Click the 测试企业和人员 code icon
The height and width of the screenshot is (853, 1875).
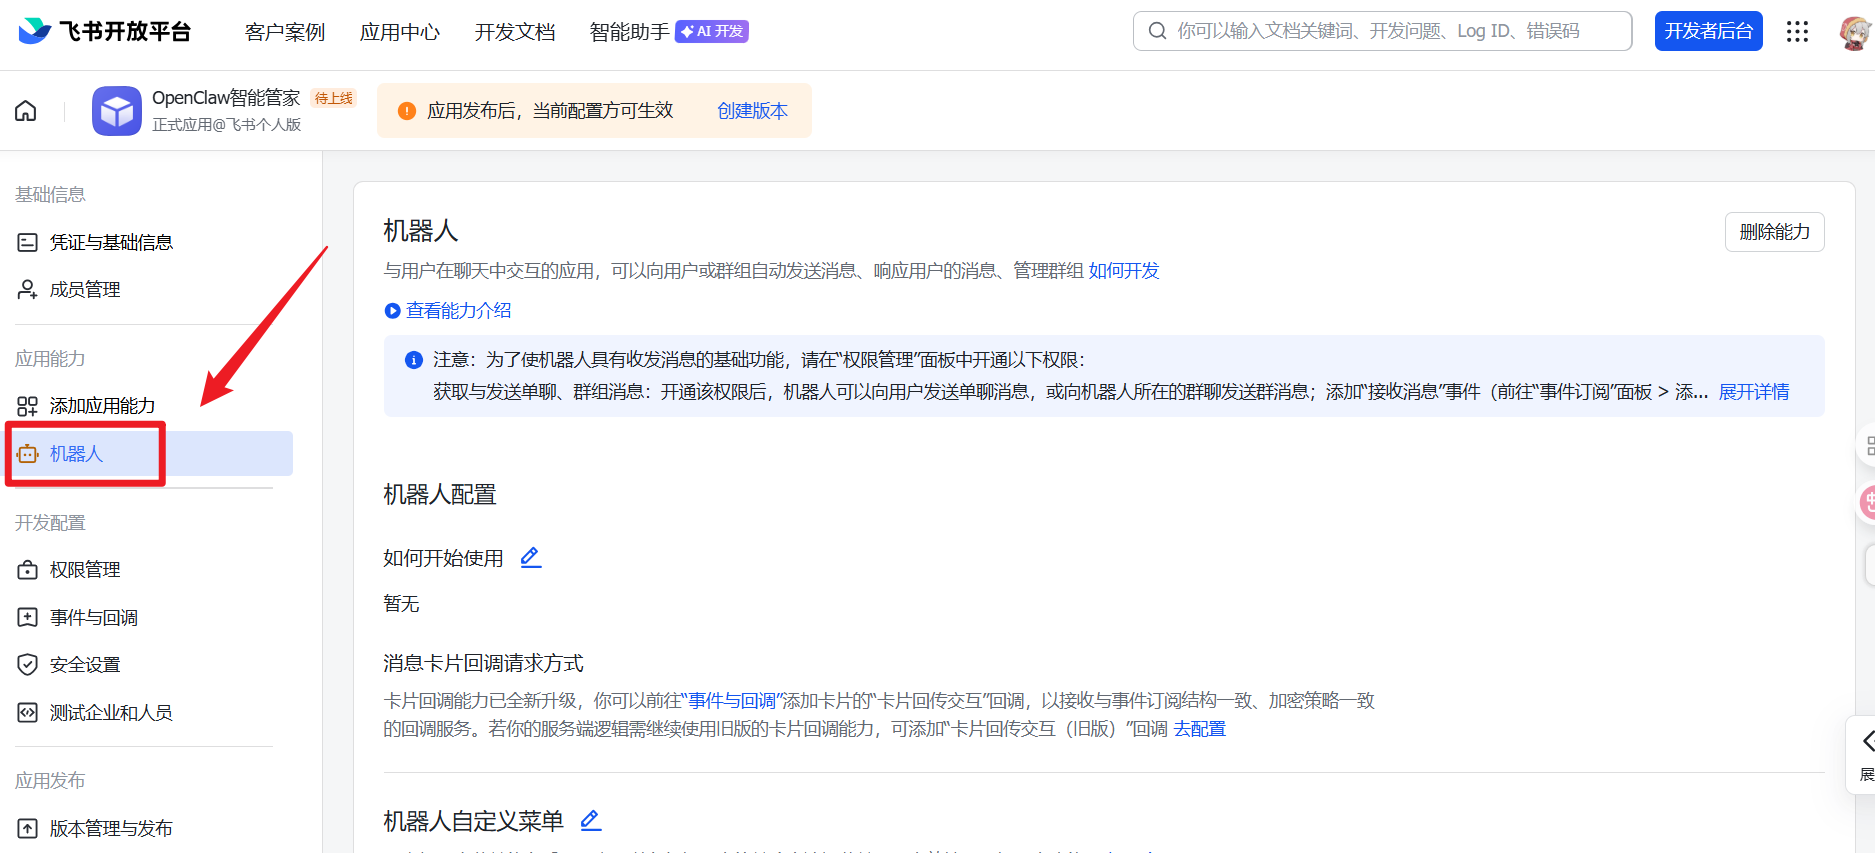point(28,713)
